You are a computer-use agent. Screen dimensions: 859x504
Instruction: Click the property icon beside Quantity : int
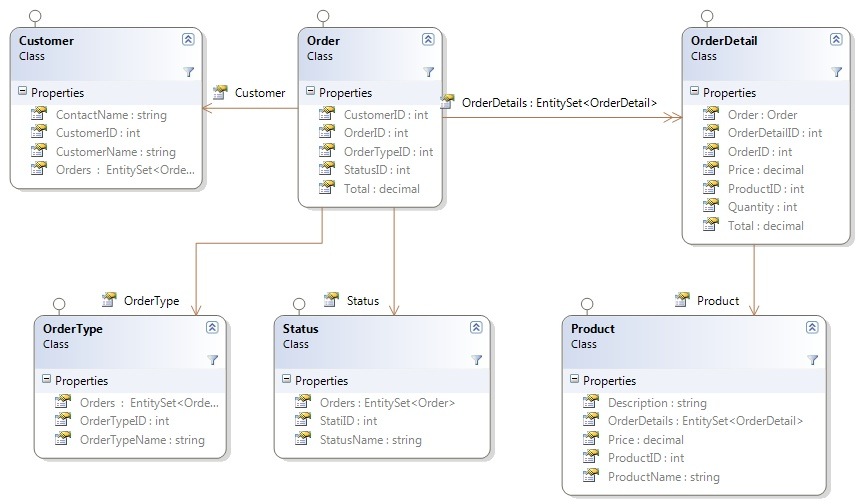[711, 205]
